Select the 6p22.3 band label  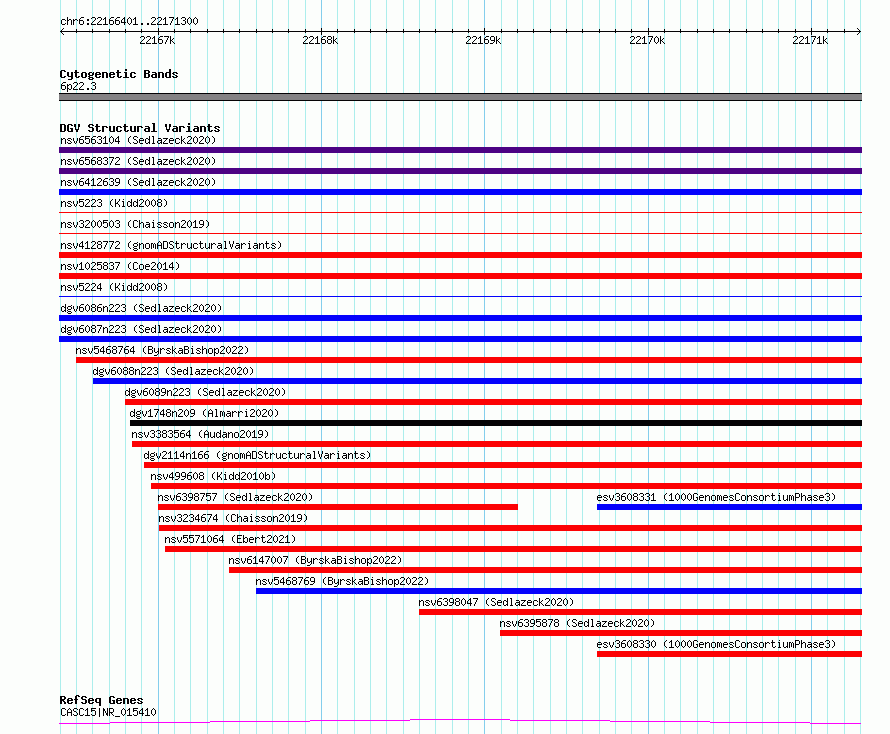tap(78, 86)
